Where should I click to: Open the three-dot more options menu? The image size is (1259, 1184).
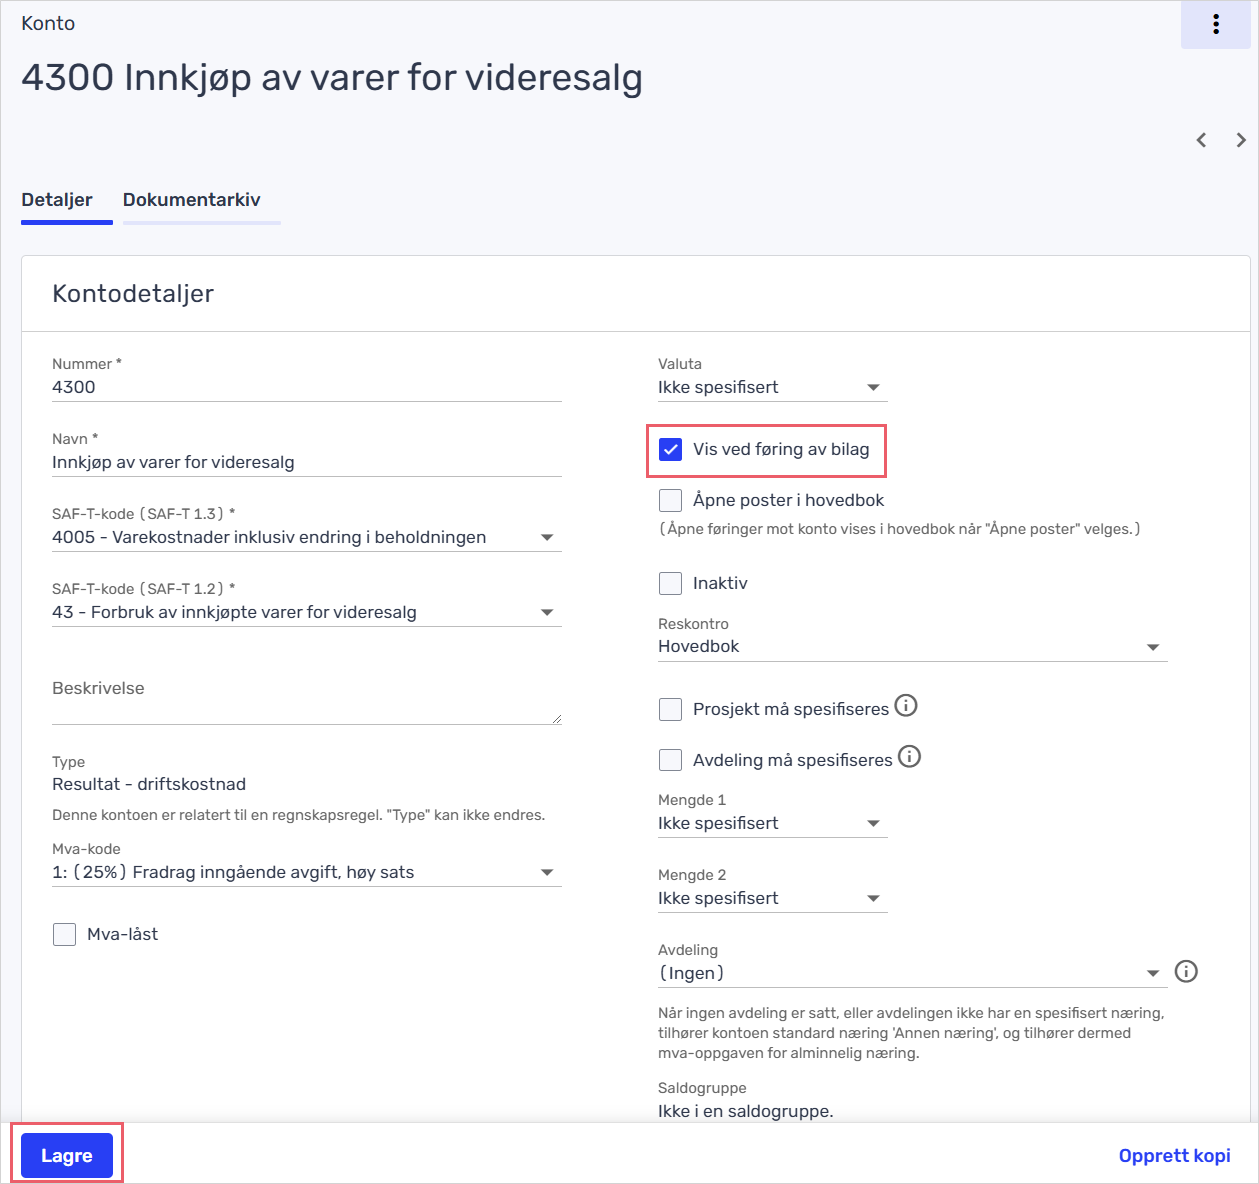click(x=1215, y=25)
